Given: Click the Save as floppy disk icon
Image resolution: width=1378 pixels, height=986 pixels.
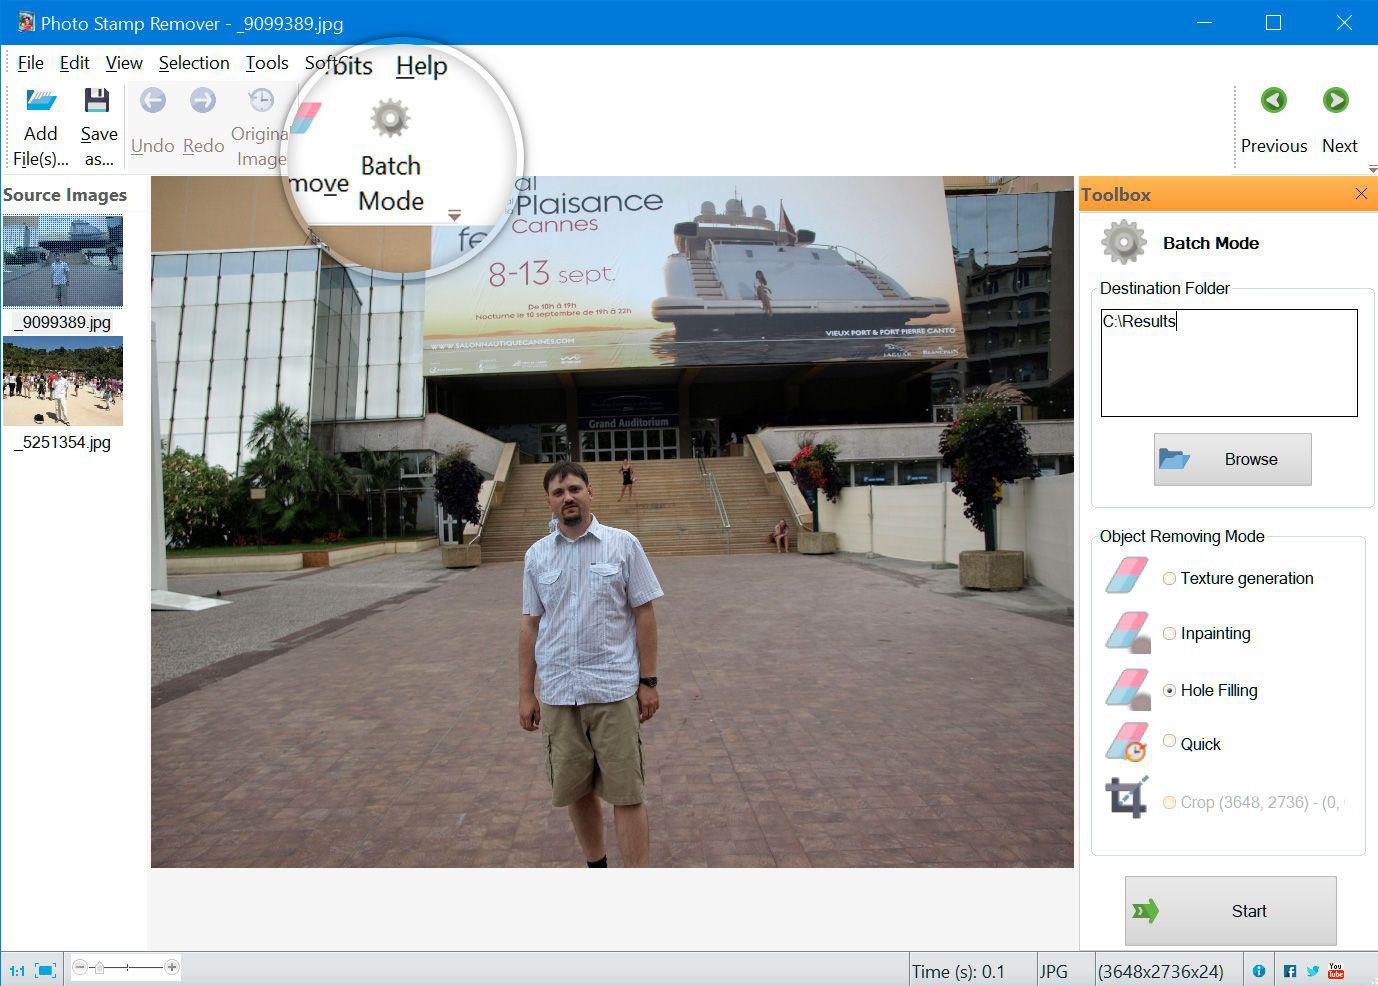Looking at the screenshot, I should pyautogui.click(x=97, y=101).
